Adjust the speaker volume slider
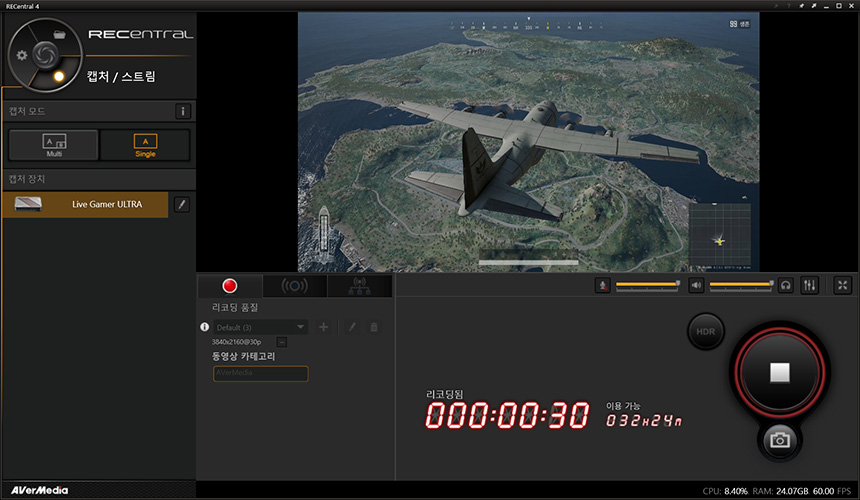Image resolution: width=860 pixels, height=500 pixels. click(742, 285)
